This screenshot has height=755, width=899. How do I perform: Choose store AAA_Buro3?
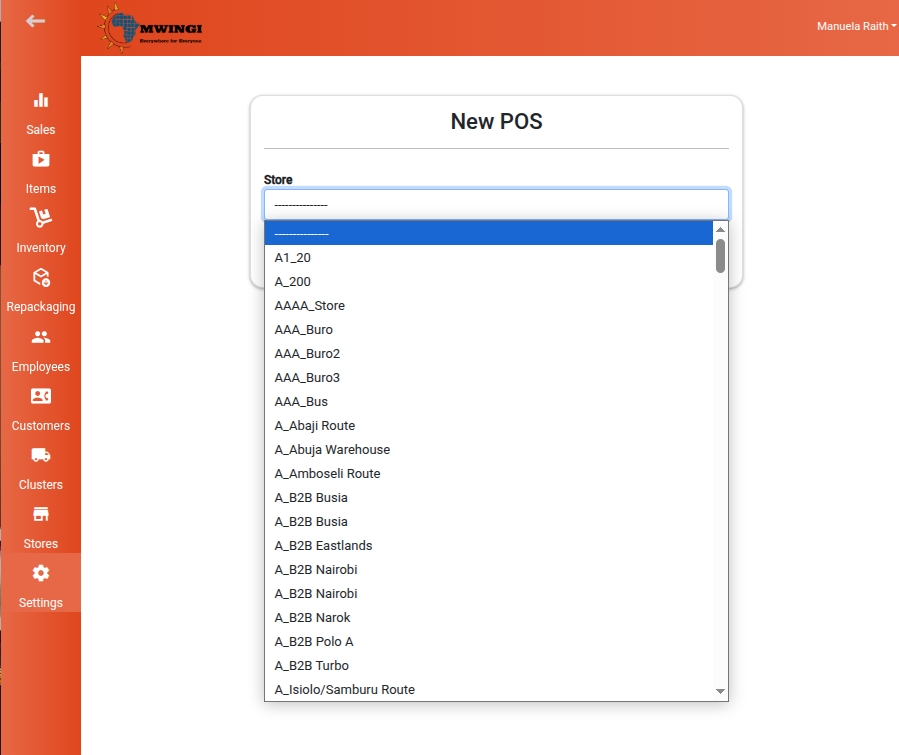(488, 378)
